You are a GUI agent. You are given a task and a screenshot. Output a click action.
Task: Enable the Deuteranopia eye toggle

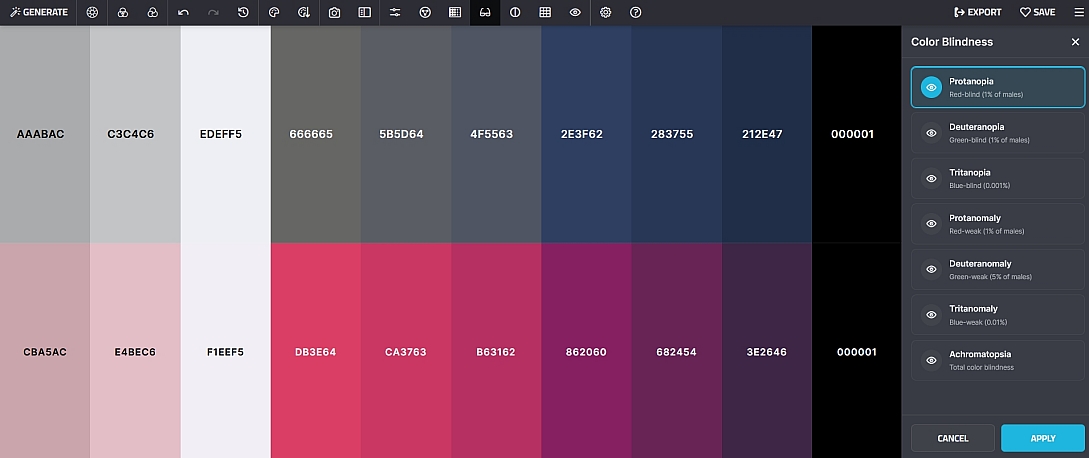[x=931, y=133]
